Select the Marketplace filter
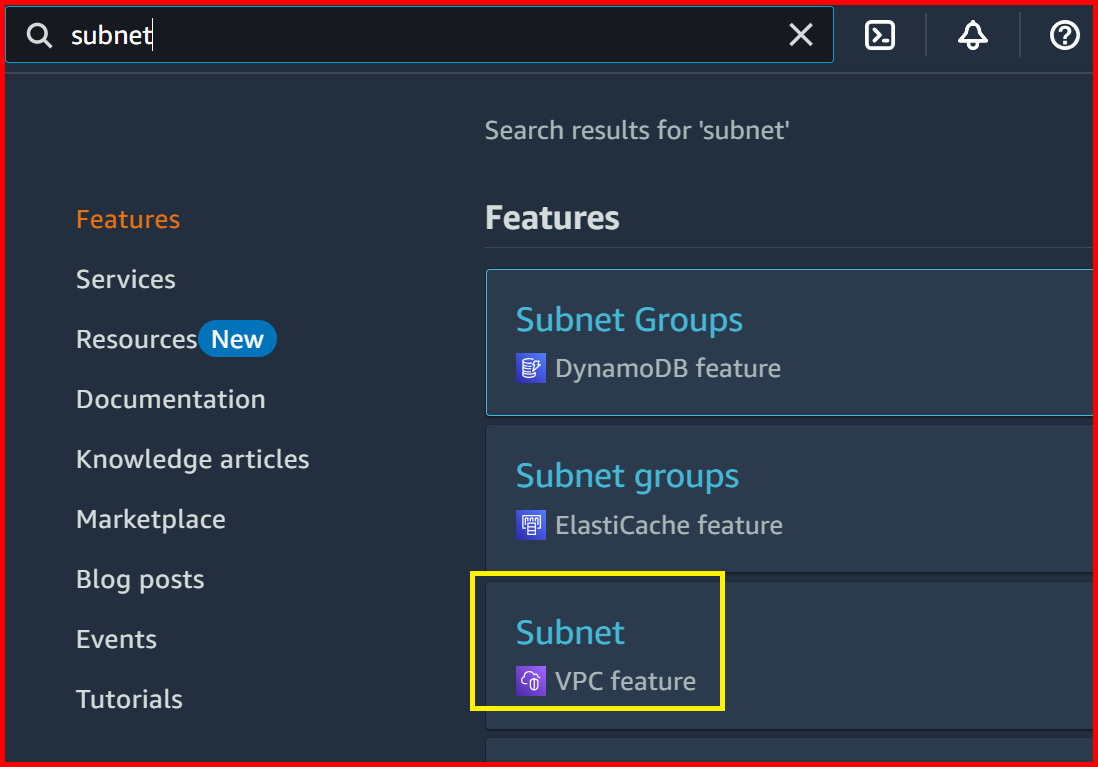 (x=150, y=519)
